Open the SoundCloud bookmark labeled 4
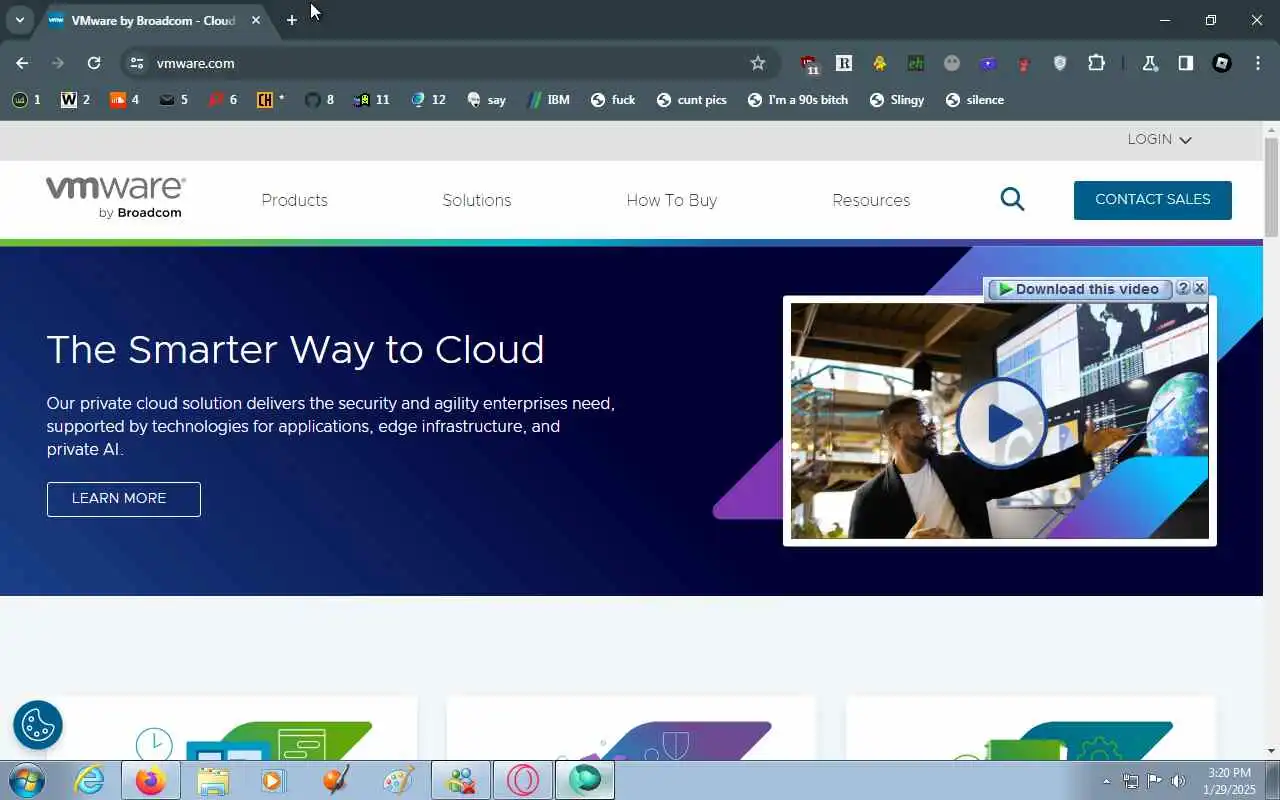Viewport: 1280px width, 800px height. click(124, 100)
